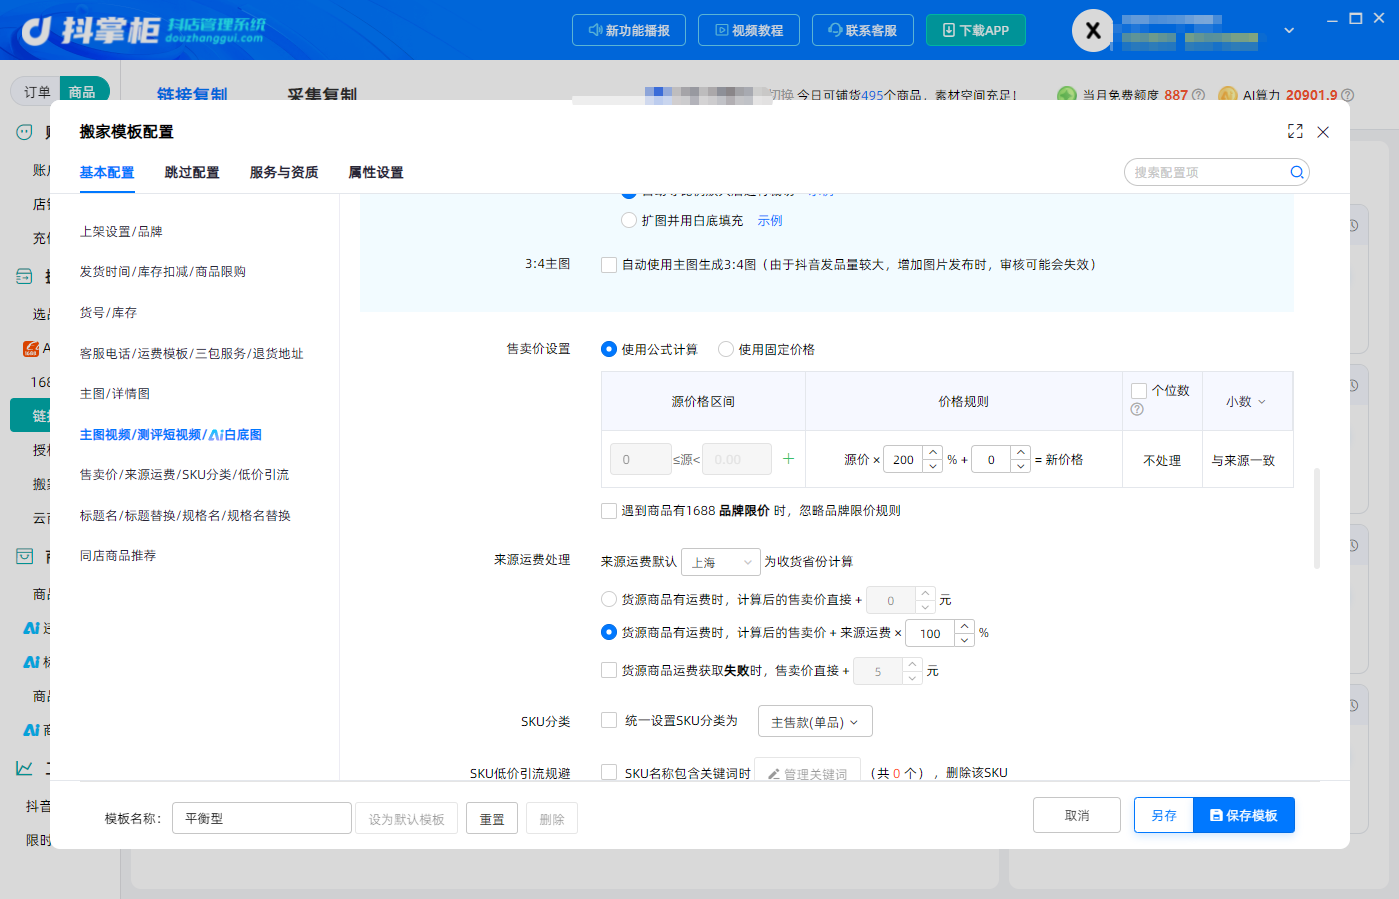Open the 上海 province dropdown
Viewport: 1399px width, 899px height.
721,562
